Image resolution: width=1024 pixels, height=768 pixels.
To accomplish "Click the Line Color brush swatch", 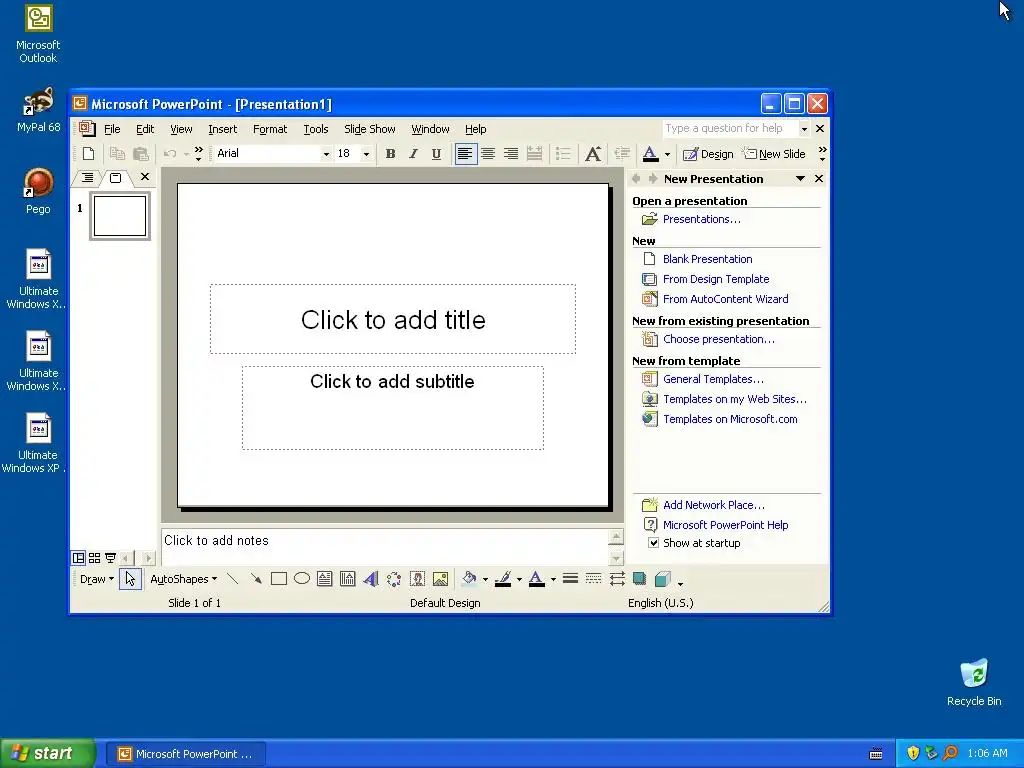I will tap(503, 579).
